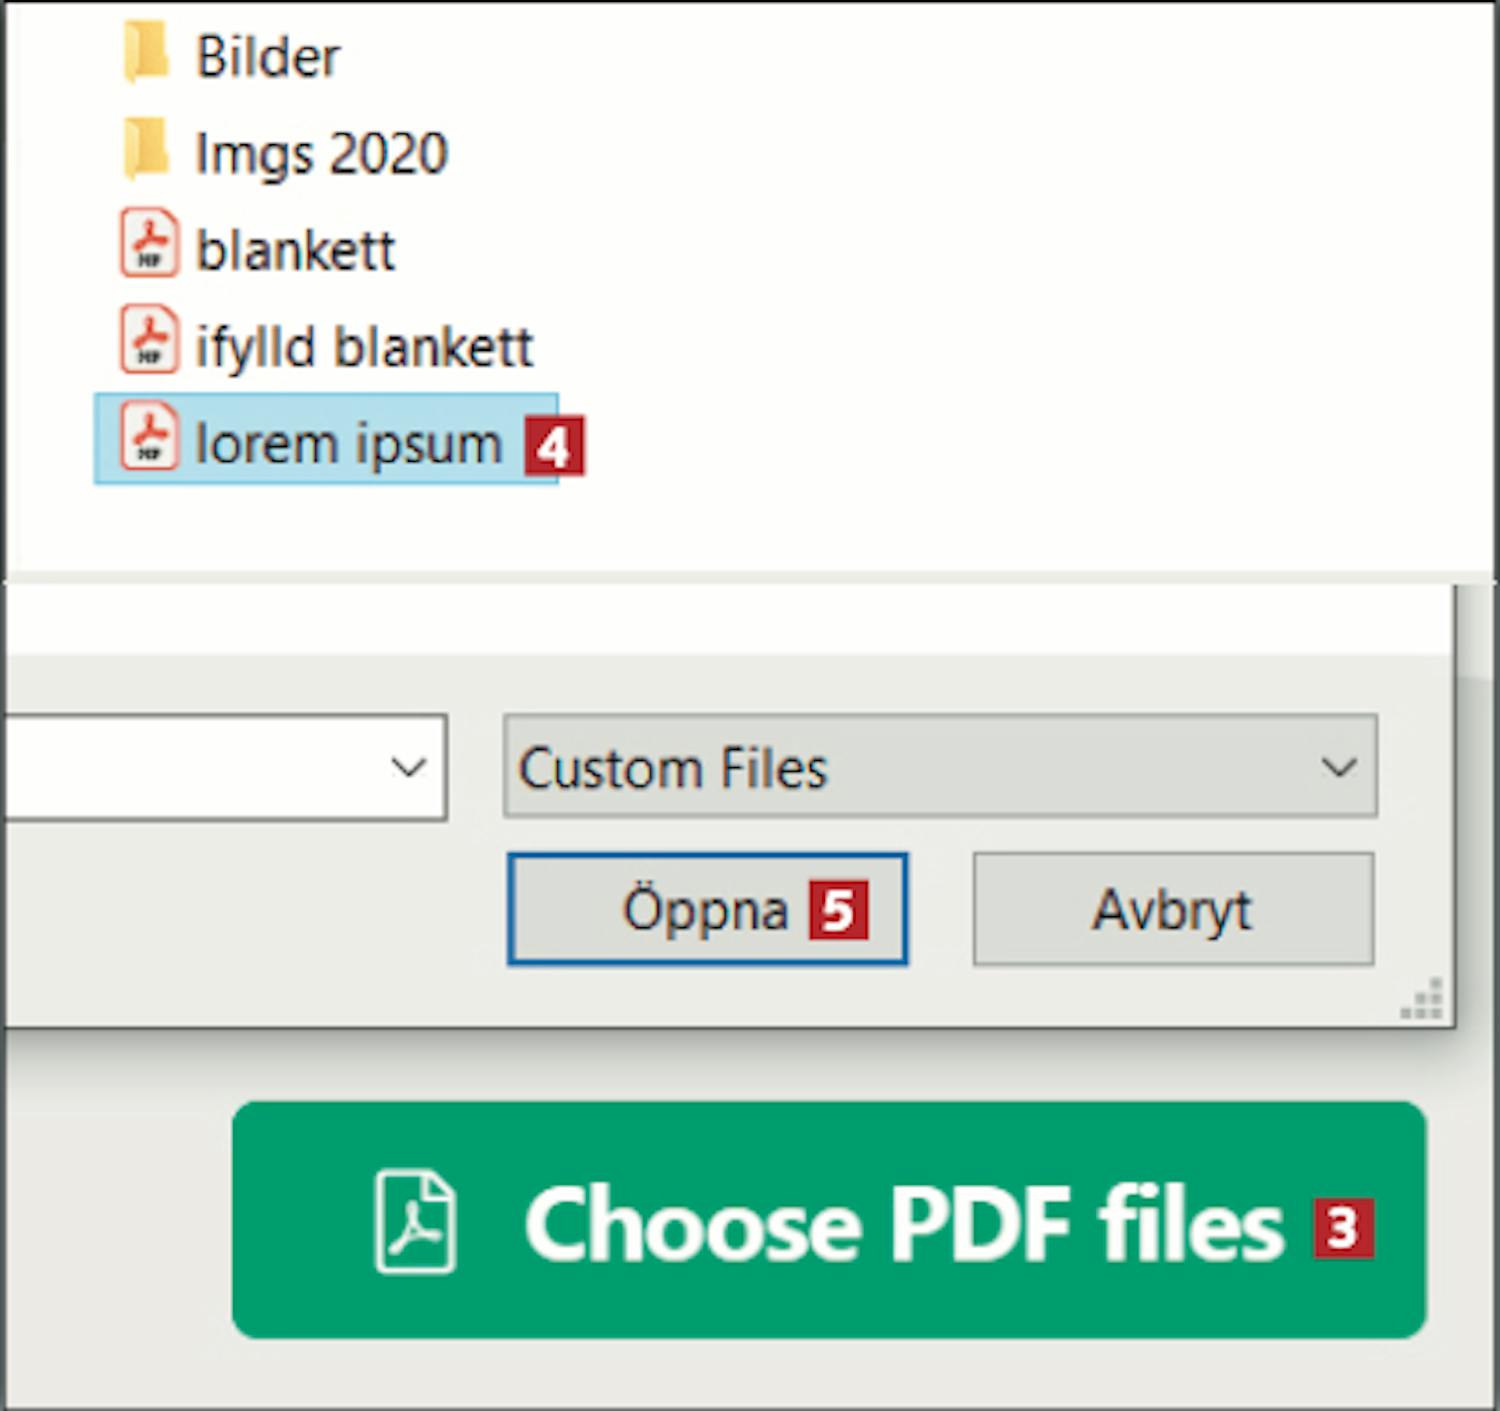Viewport: 1500px width, 1411px height.
Task: Click the PDF document icon on green button
Action: point(415,1221)
